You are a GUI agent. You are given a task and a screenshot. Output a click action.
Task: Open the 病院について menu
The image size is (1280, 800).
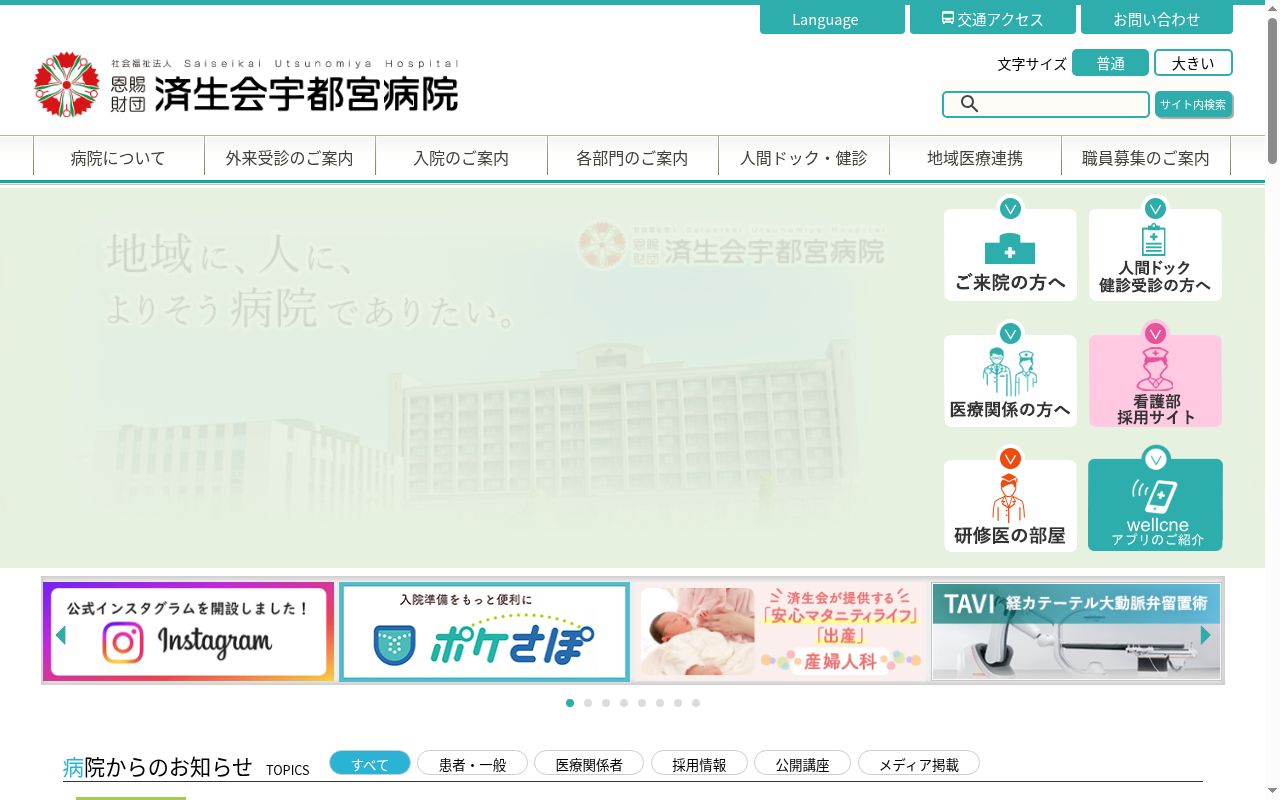pos(118,158)
